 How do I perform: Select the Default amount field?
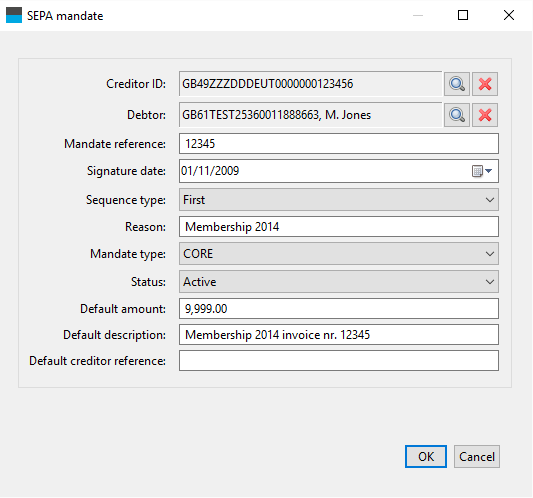tap(339, 309)
